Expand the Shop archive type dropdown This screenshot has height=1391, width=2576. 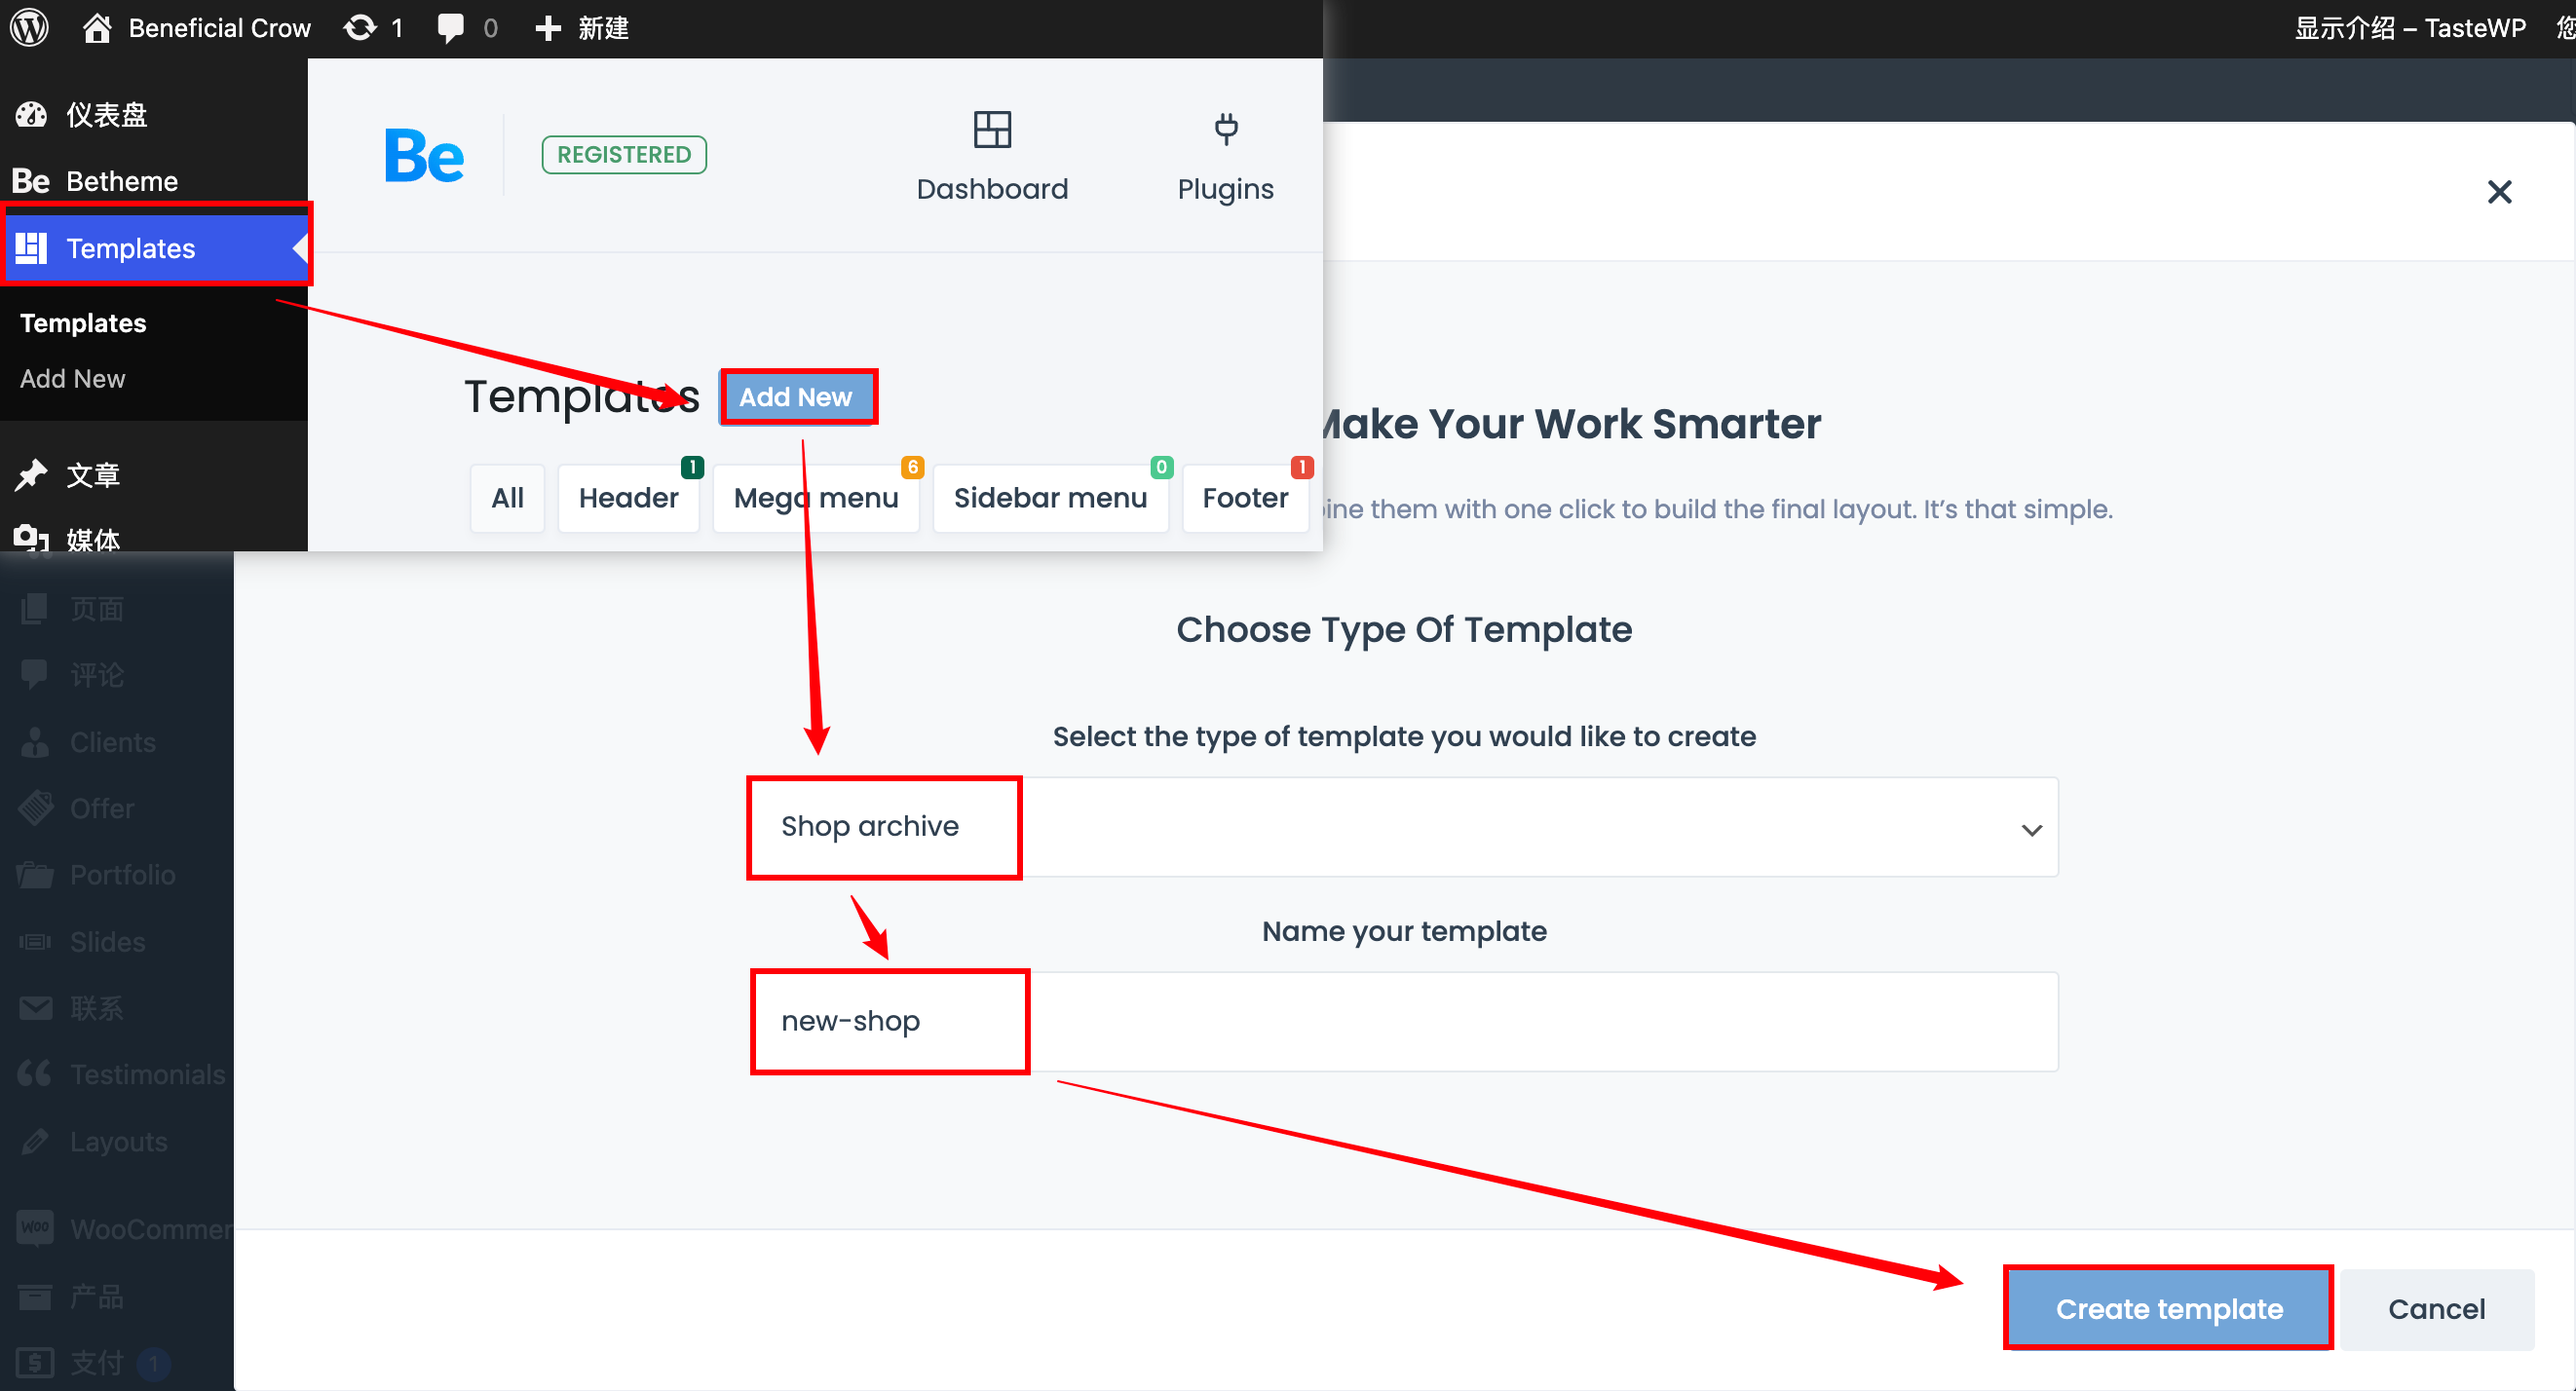(2029, 827)
